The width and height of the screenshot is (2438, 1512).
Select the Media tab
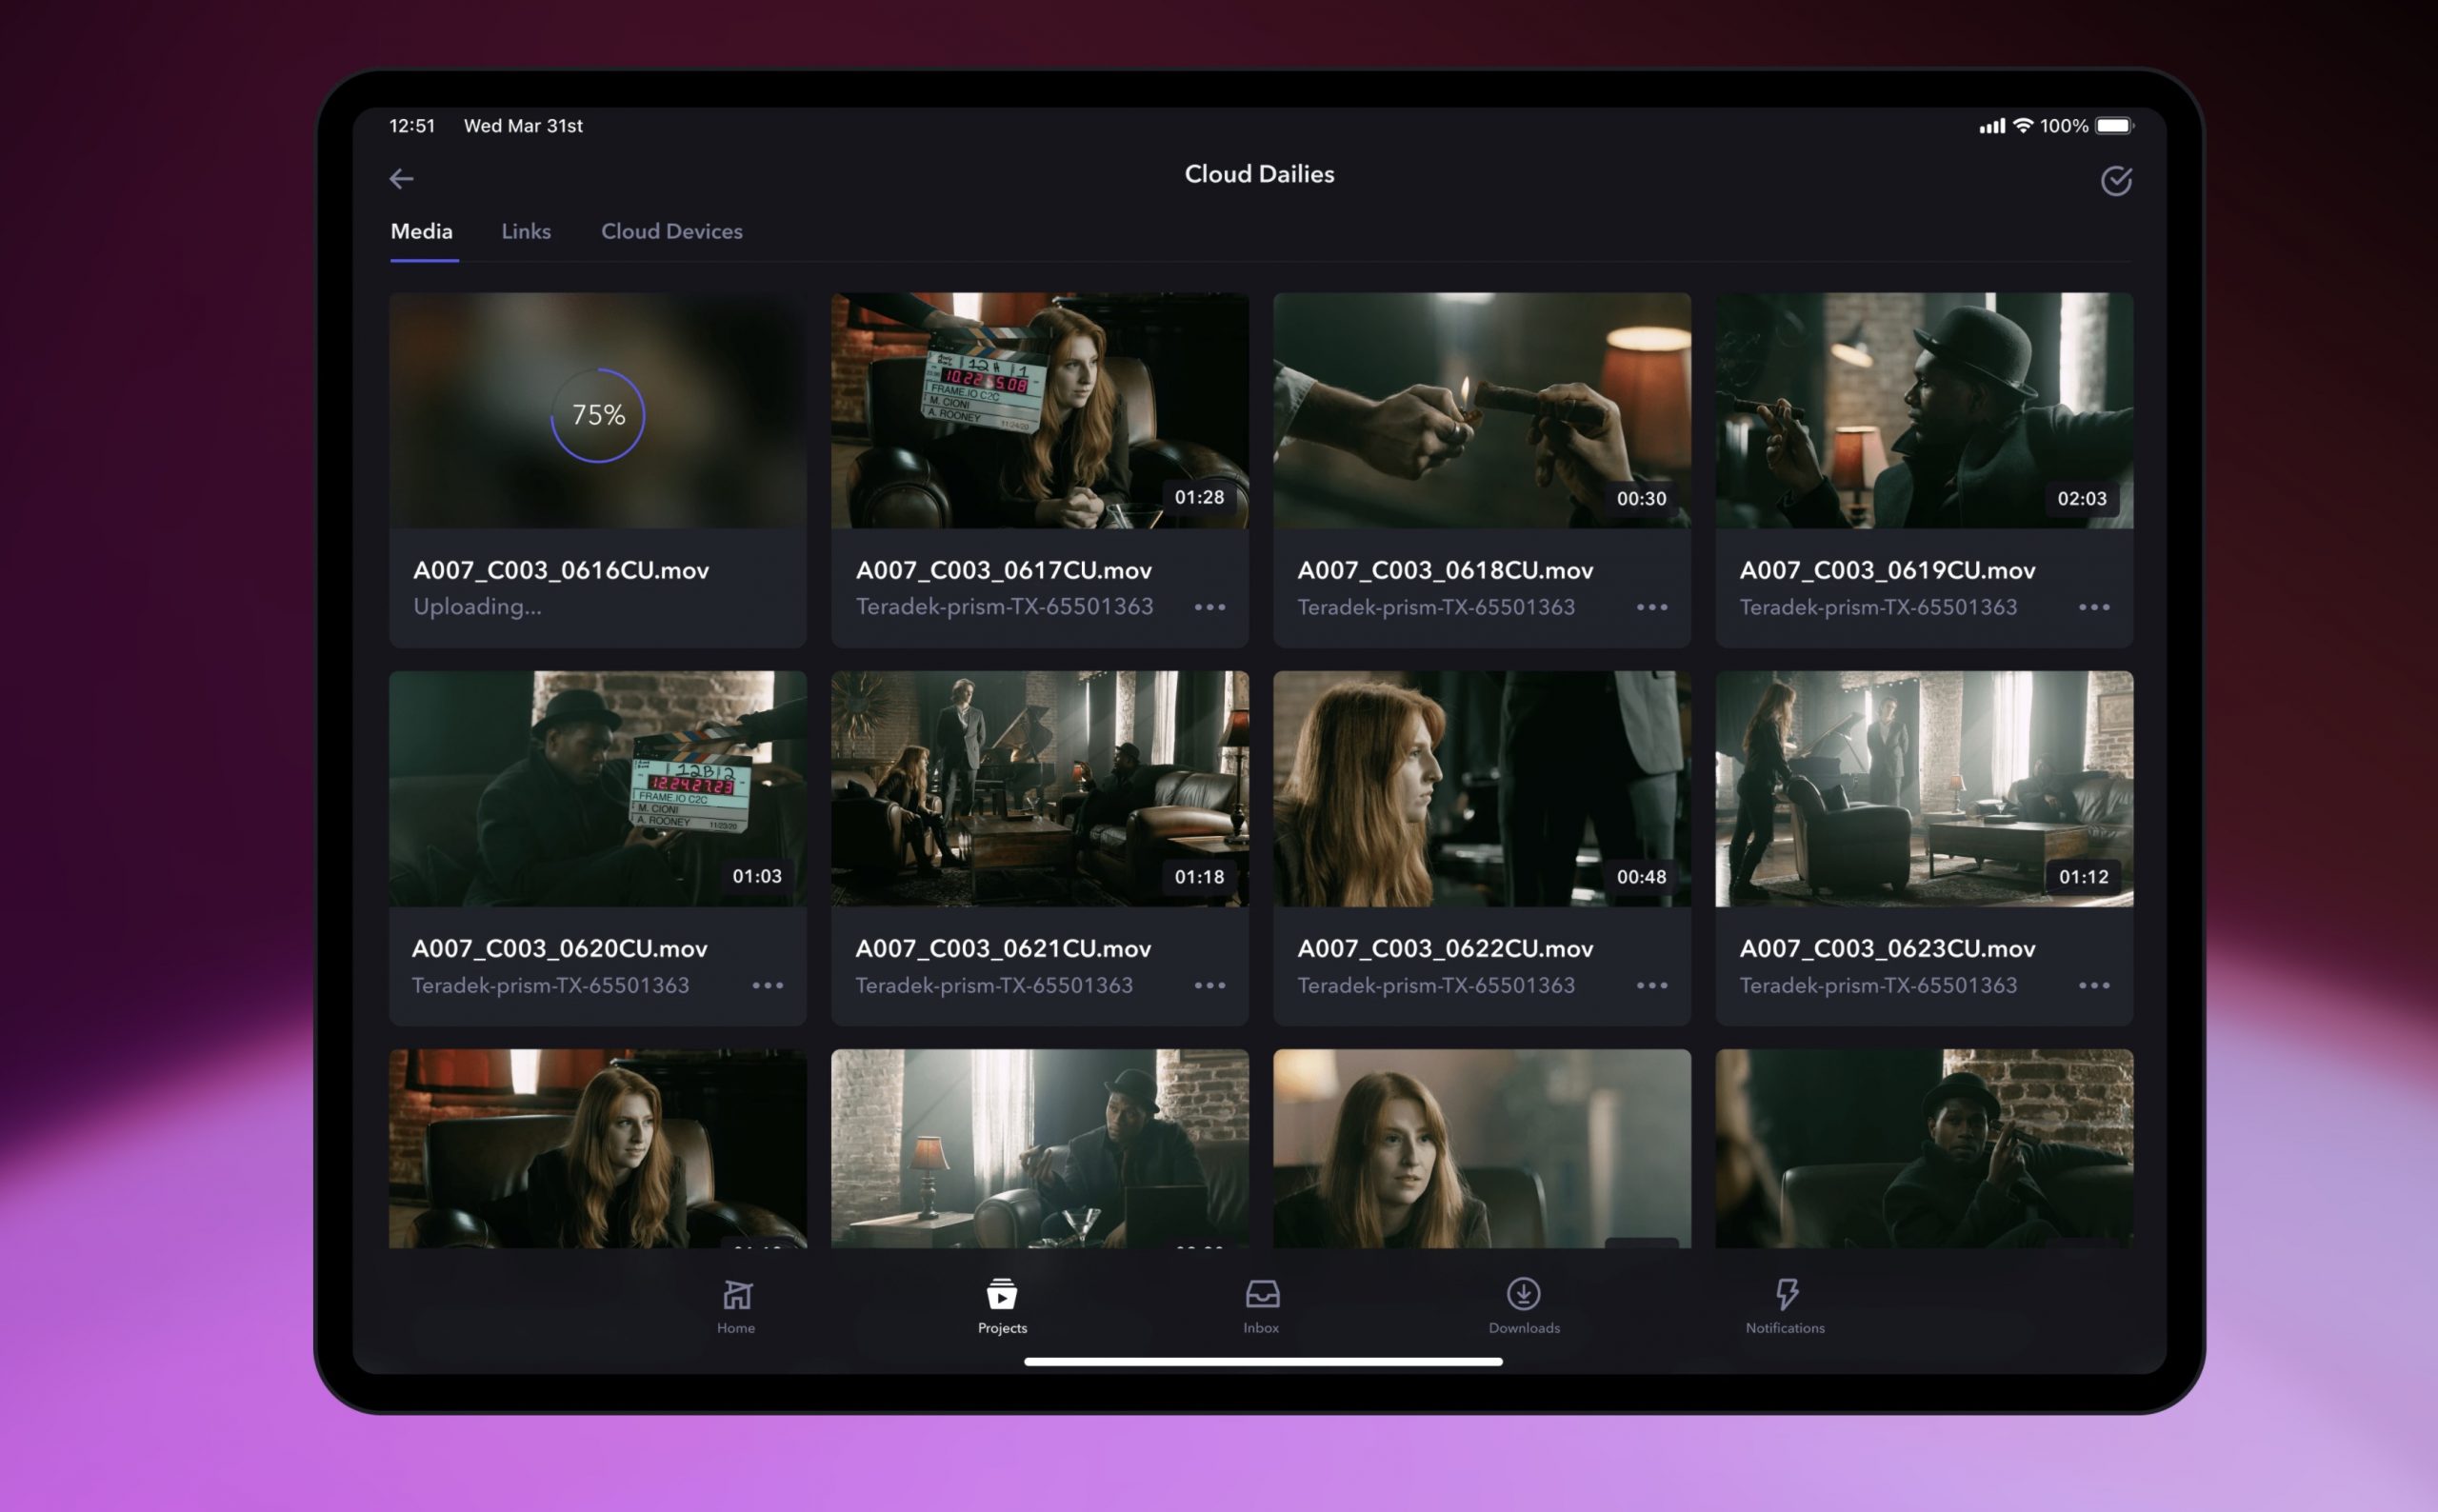421,231
